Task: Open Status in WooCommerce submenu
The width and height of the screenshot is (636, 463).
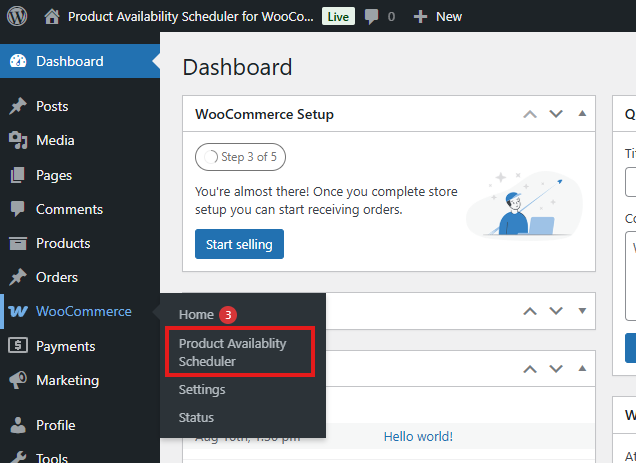Action: coord(196,417)
